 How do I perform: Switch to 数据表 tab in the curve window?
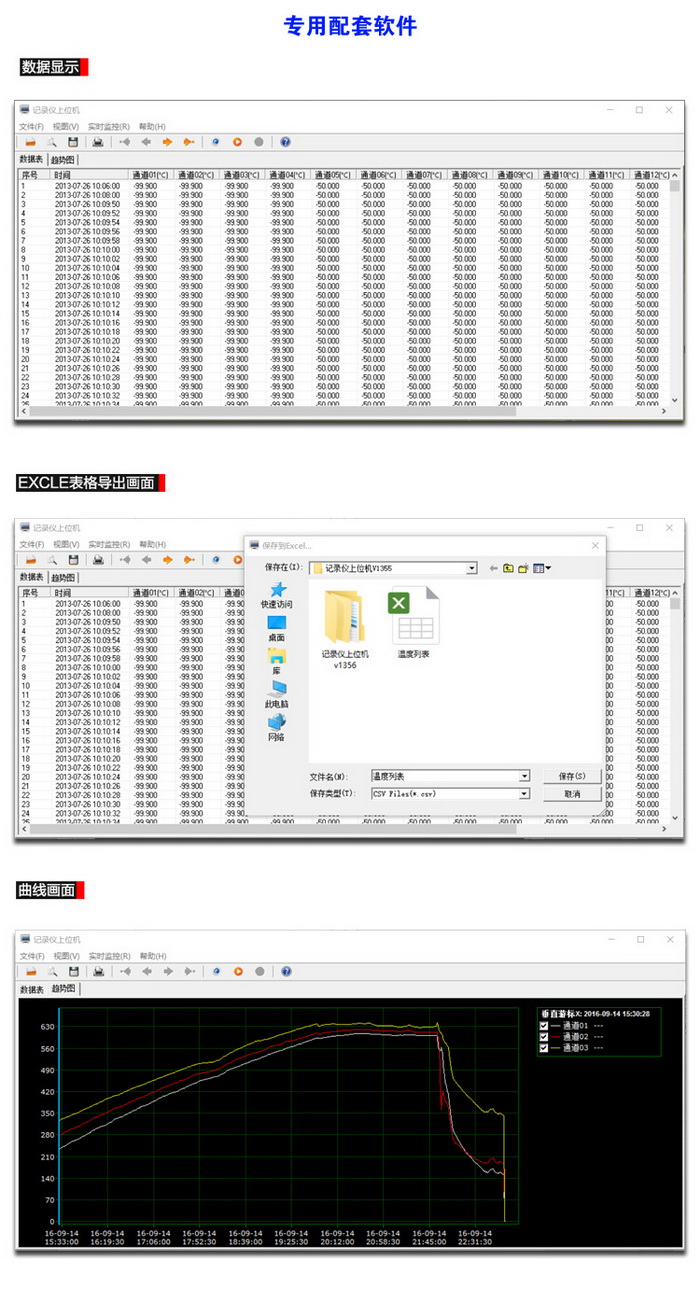[x=32, y=989]
